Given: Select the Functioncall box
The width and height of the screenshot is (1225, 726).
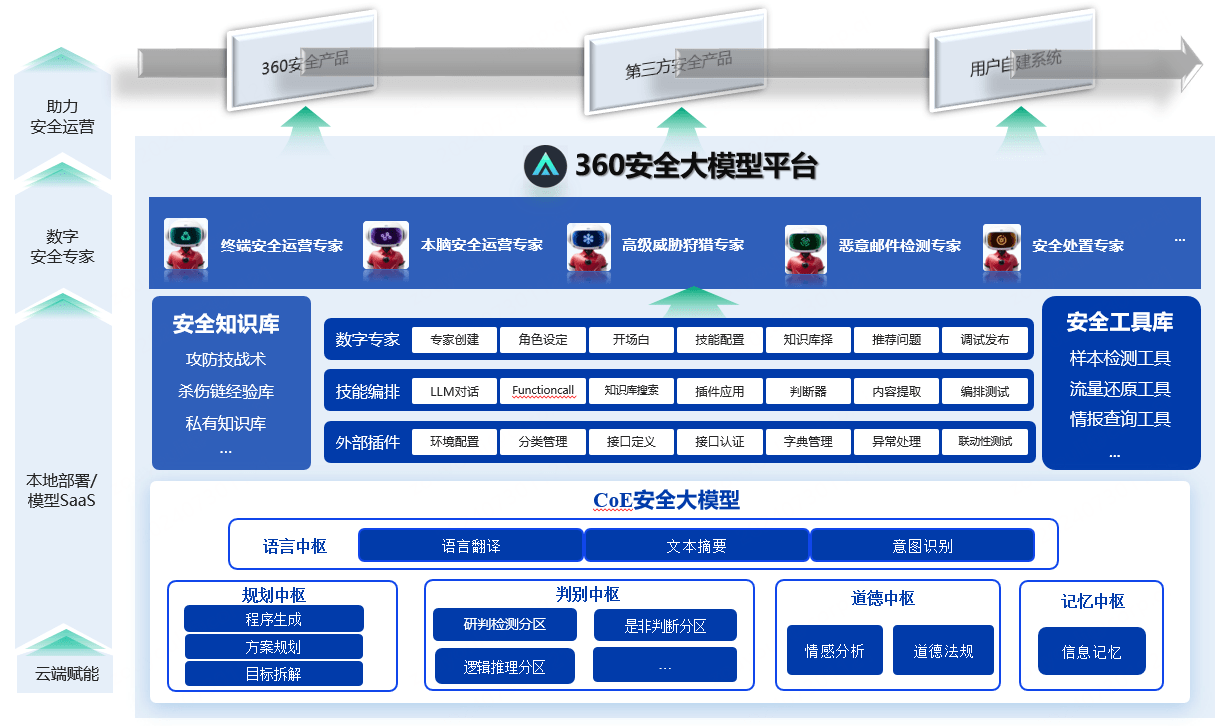Looking at the screenshot, I should point(543,391).
